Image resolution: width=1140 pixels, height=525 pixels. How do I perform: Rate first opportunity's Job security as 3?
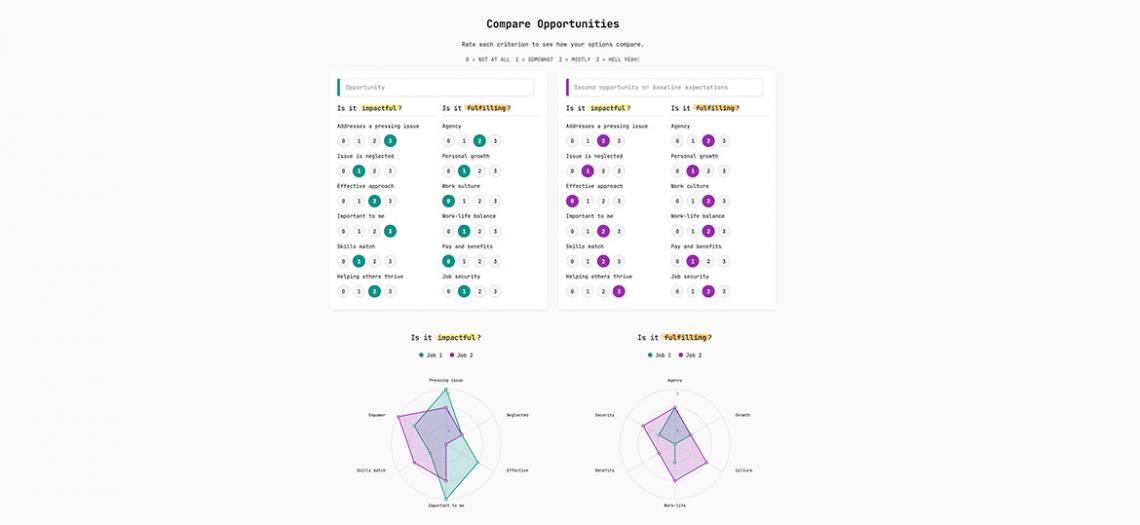coord(495,291)
